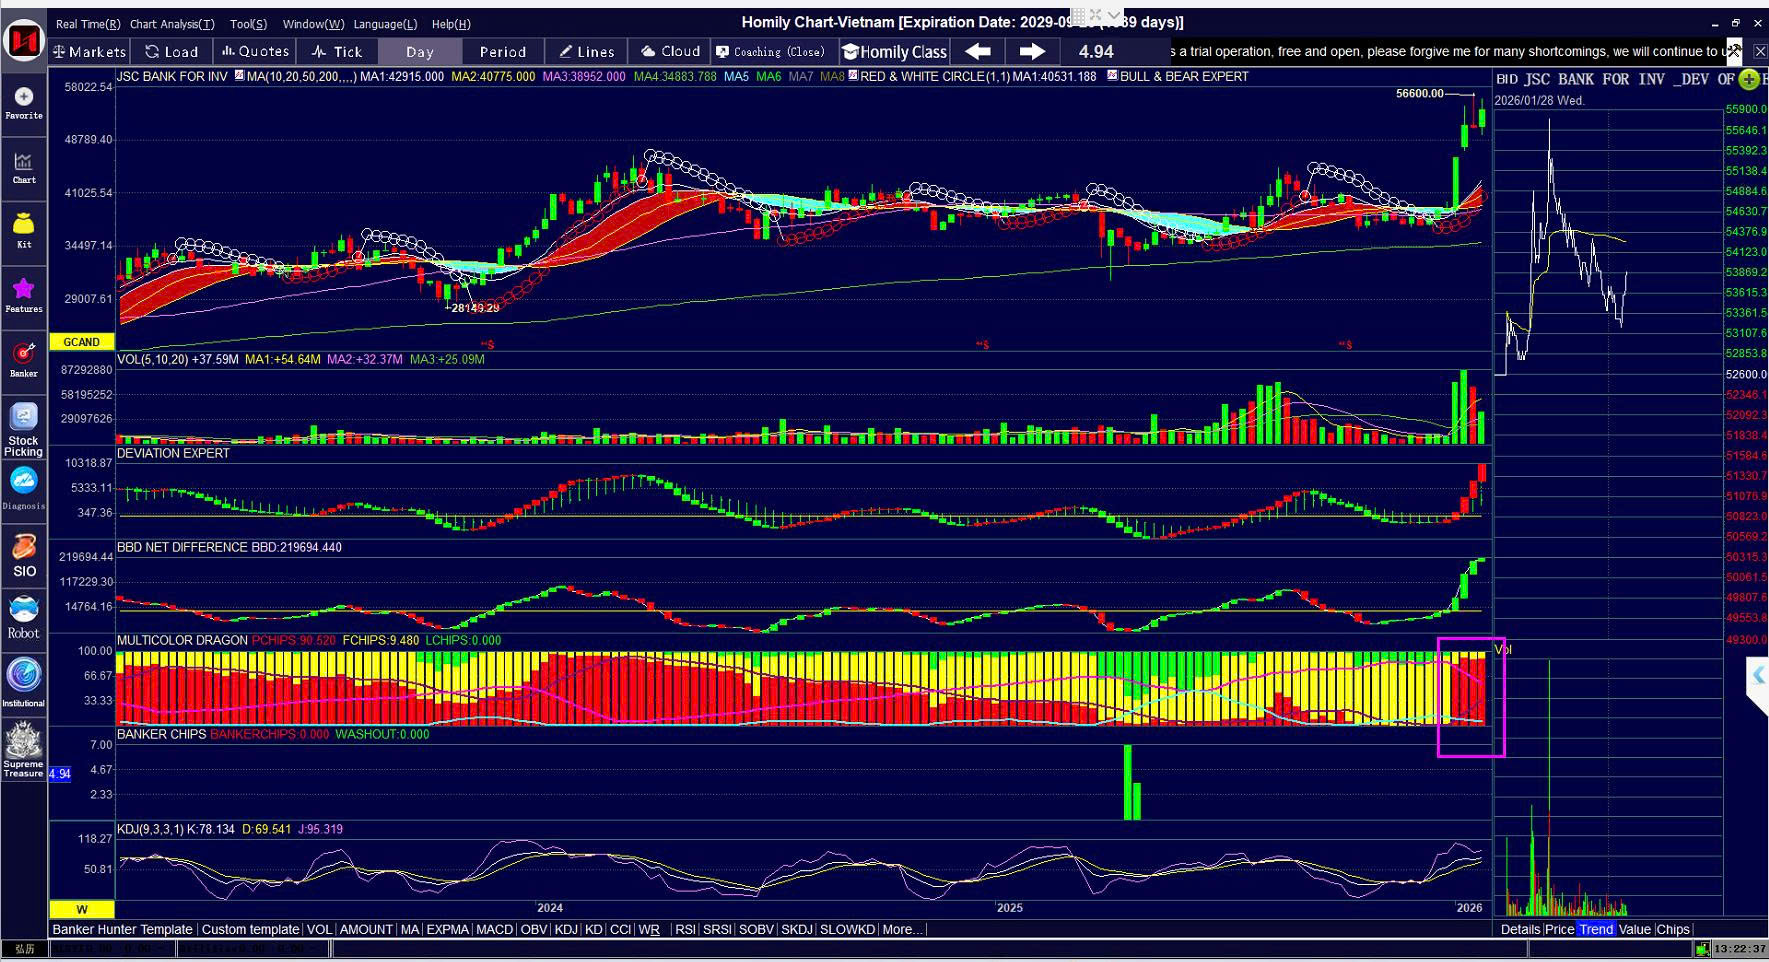Click the Banker Hunter Template button
This screenshot has width=1769, height=962.
[x=122, y=929]
